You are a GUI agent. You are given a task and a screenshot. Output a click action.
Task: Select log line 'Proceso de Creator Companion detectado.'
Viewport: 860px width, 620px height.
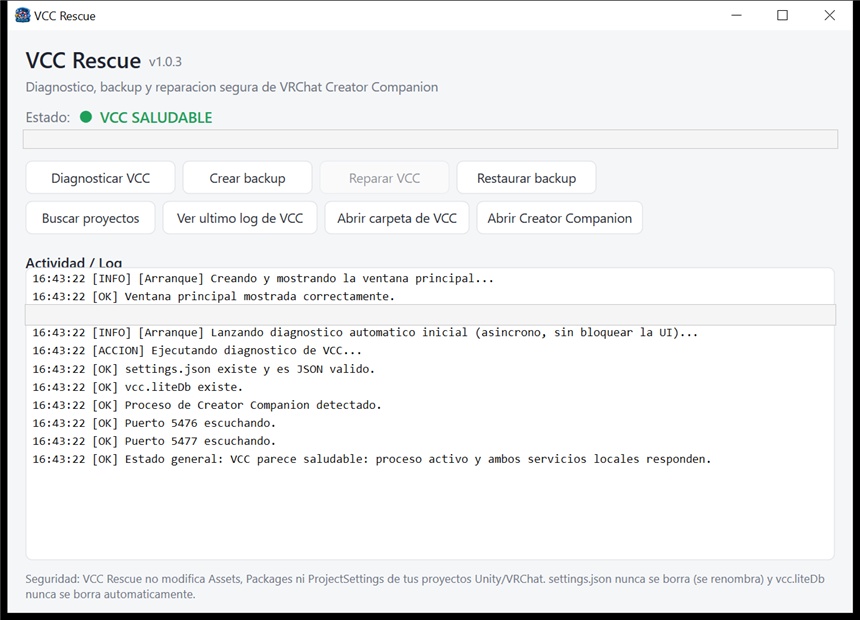click(x=207, y=405)
